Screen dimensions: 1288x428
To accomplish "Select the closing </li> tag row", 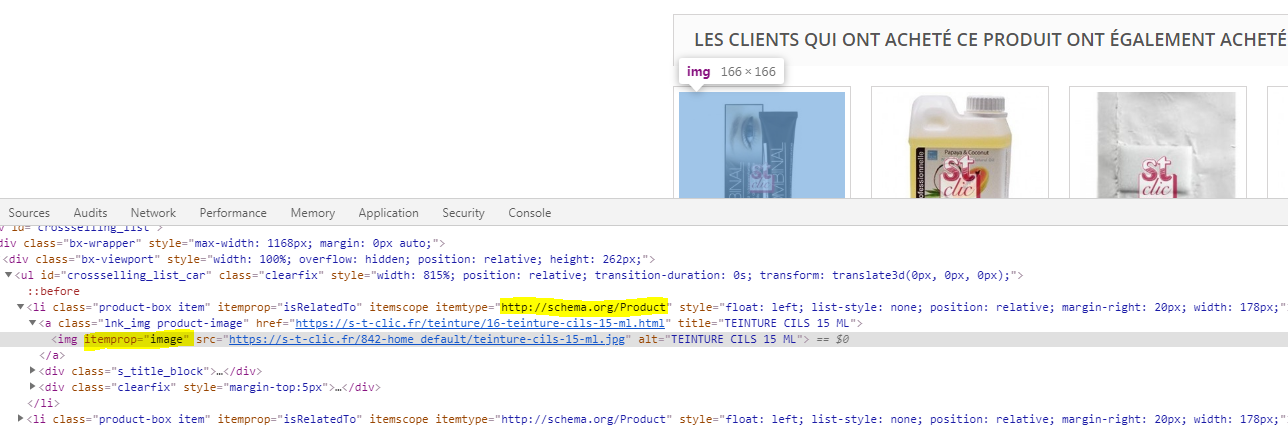I will point(644,403).
